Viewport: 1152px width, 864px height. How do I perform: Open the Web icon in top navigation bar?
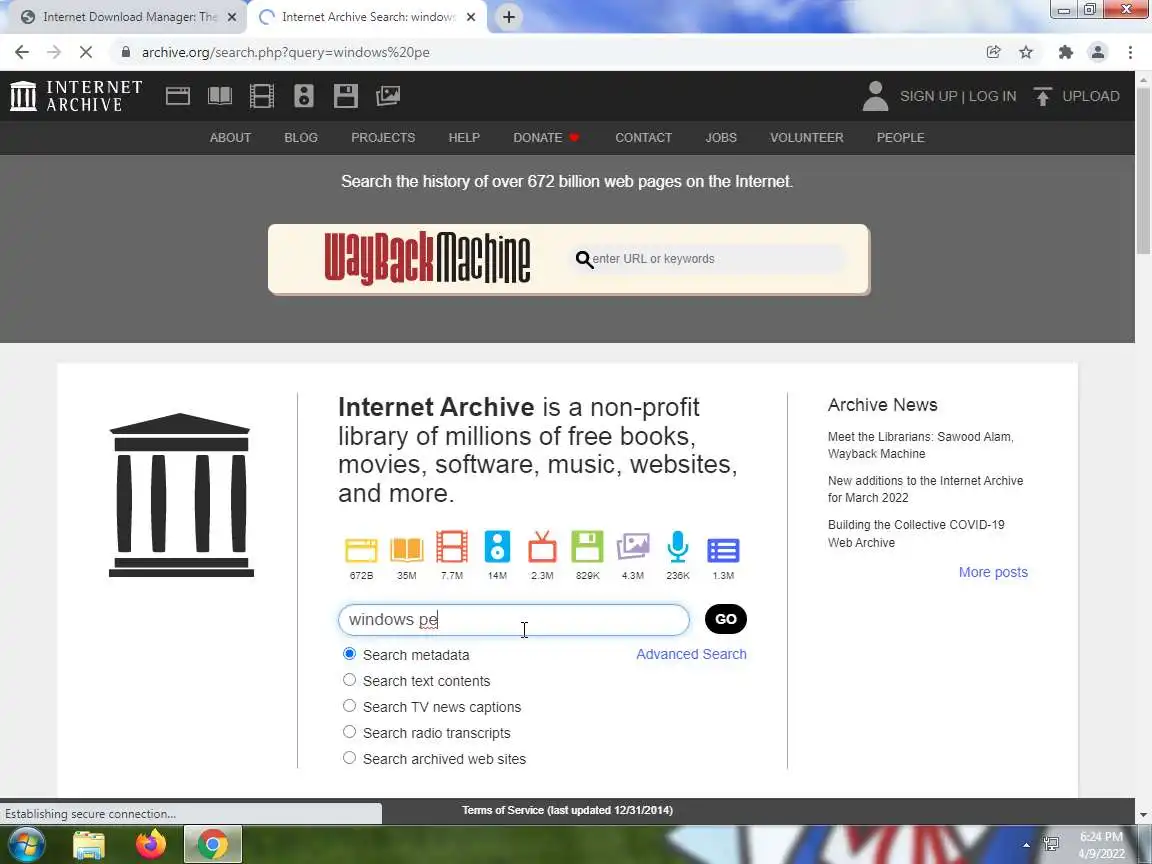[178, 96]
